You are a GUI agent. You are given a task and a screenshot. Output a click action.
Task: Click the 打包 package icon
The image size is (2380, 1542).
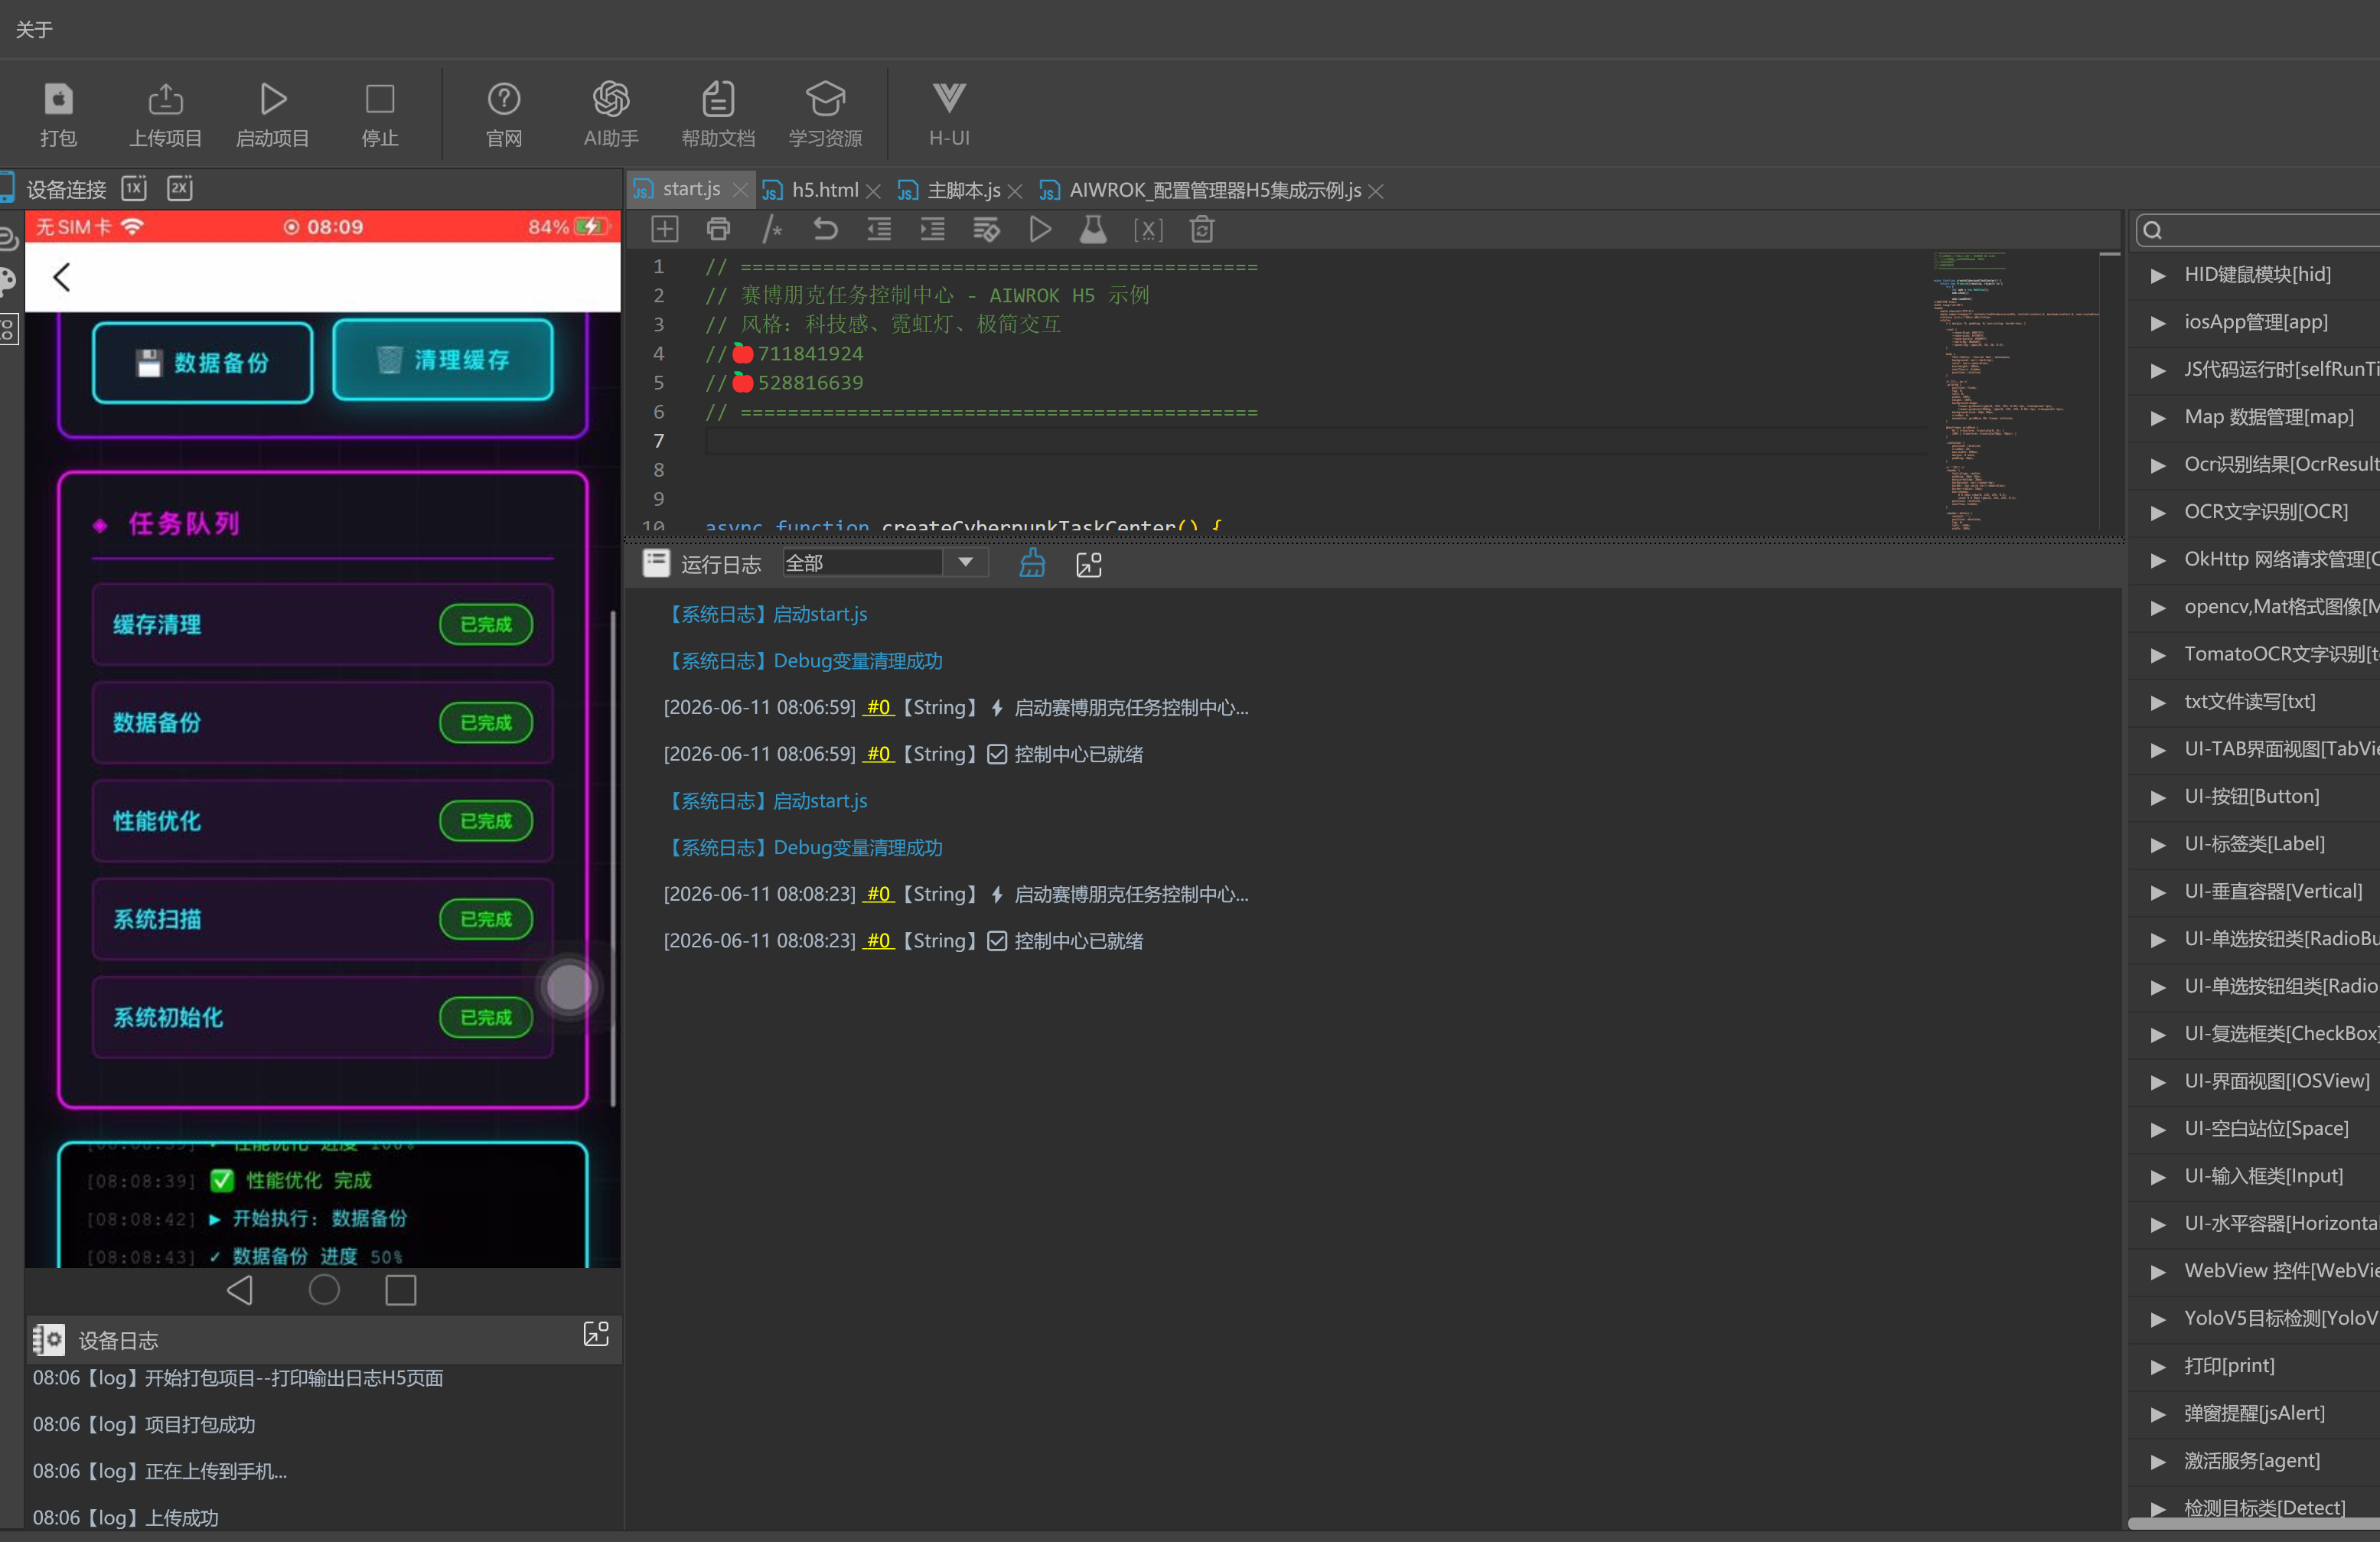pyautogui.click(x=58, y=99)
